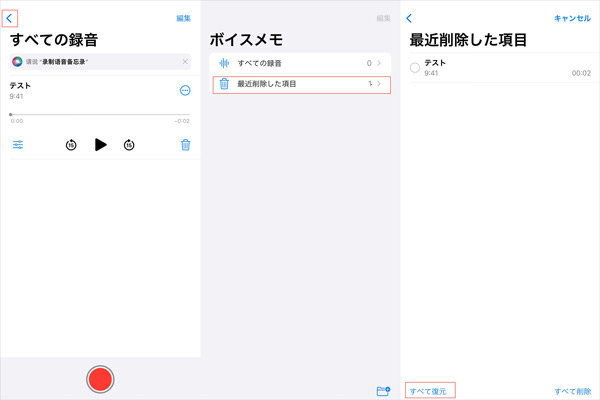This screenshot has width=600, height=400.
Task: Open すべての録音 folder in ボイスメモ
Action: click(300, 63)
